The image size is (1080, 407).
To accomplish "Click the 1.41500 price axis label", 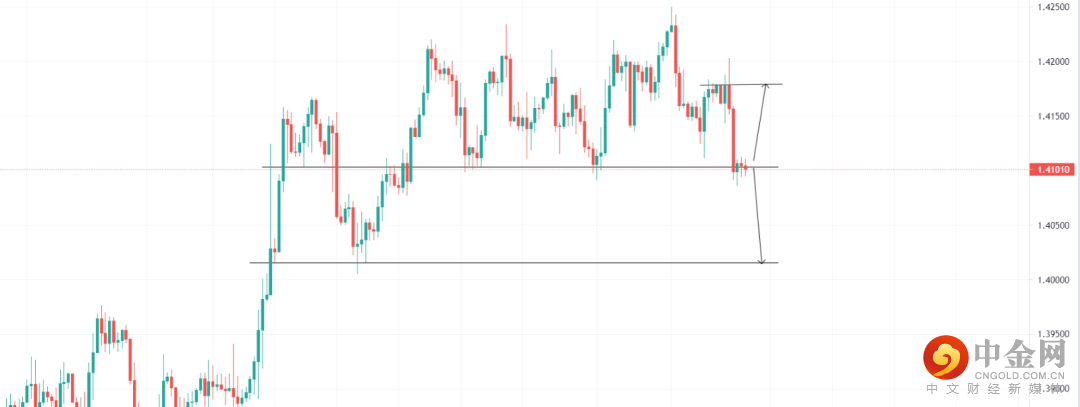I will point(1052,117).
